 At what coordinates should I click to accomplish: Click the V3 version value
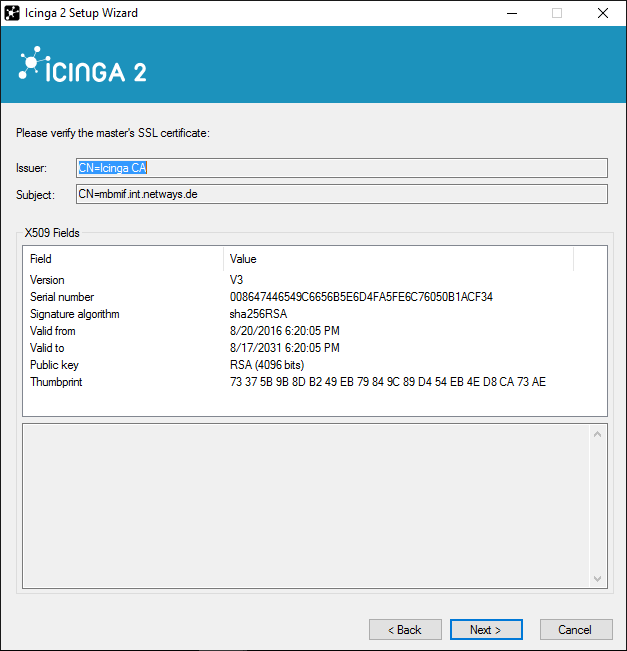(236, 280)
